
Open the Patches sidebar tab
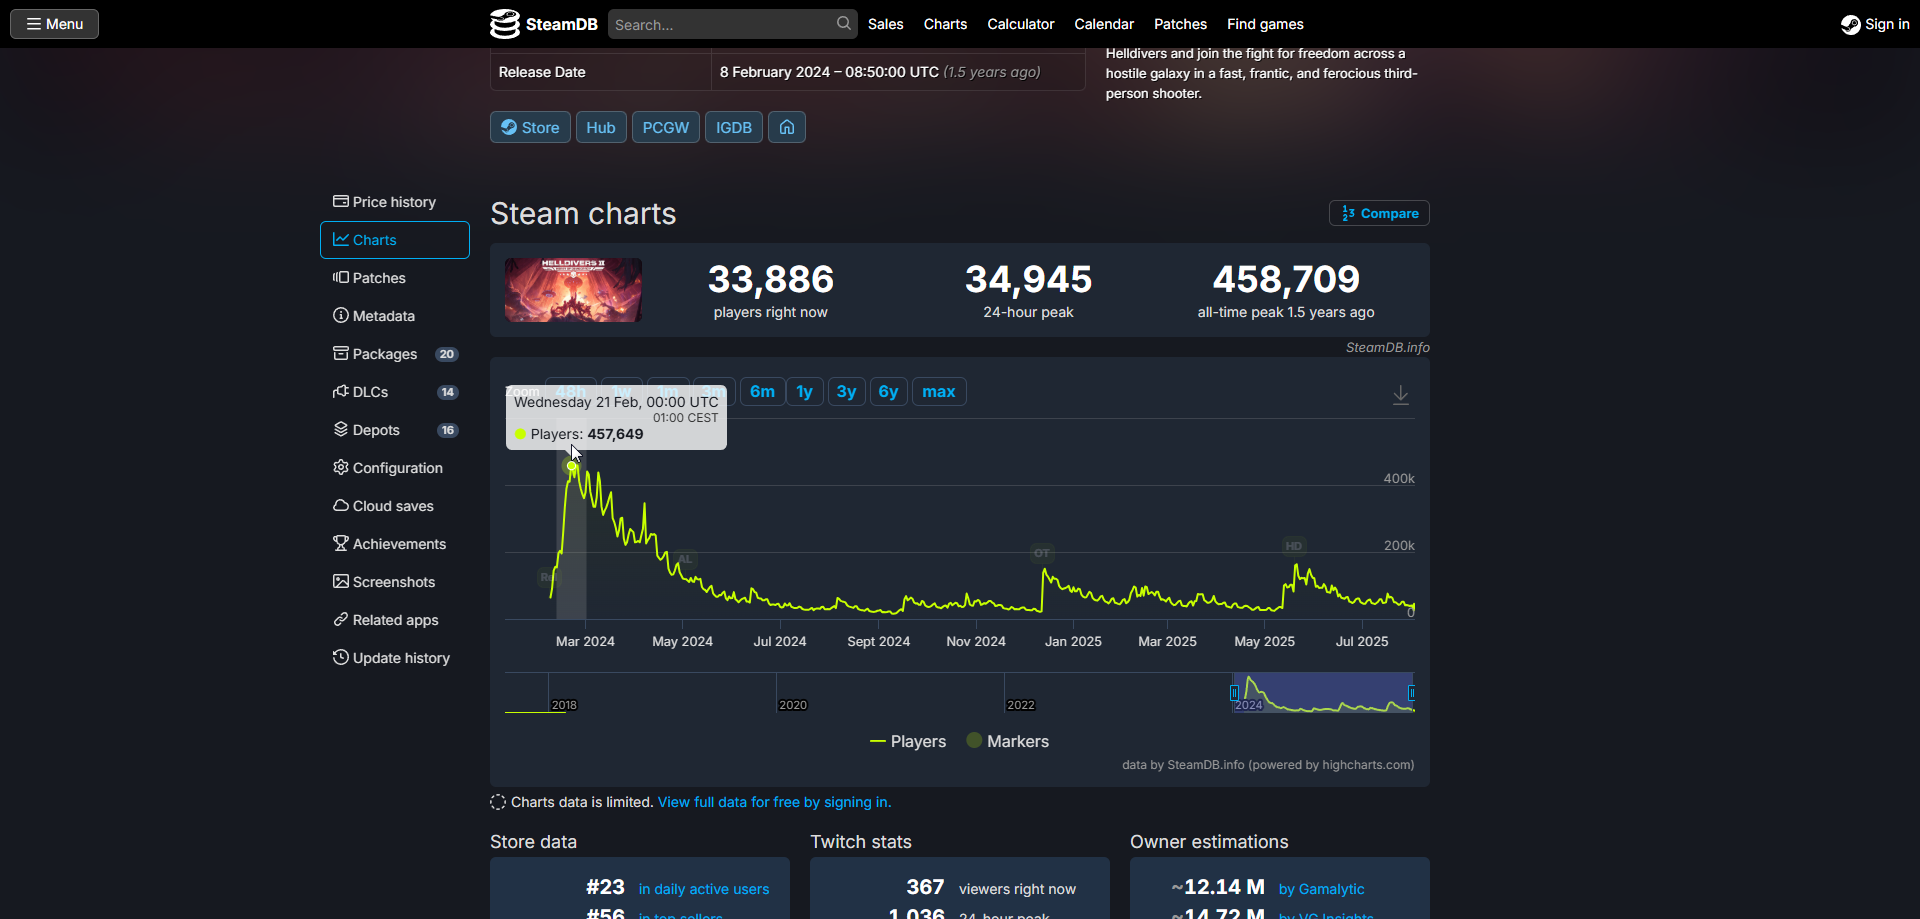pos(394,278)
